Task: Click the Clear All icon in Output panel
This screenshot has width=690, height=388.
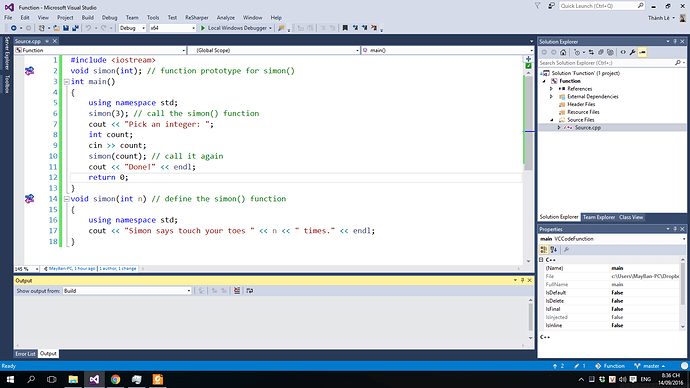Action: click(237, 291)
